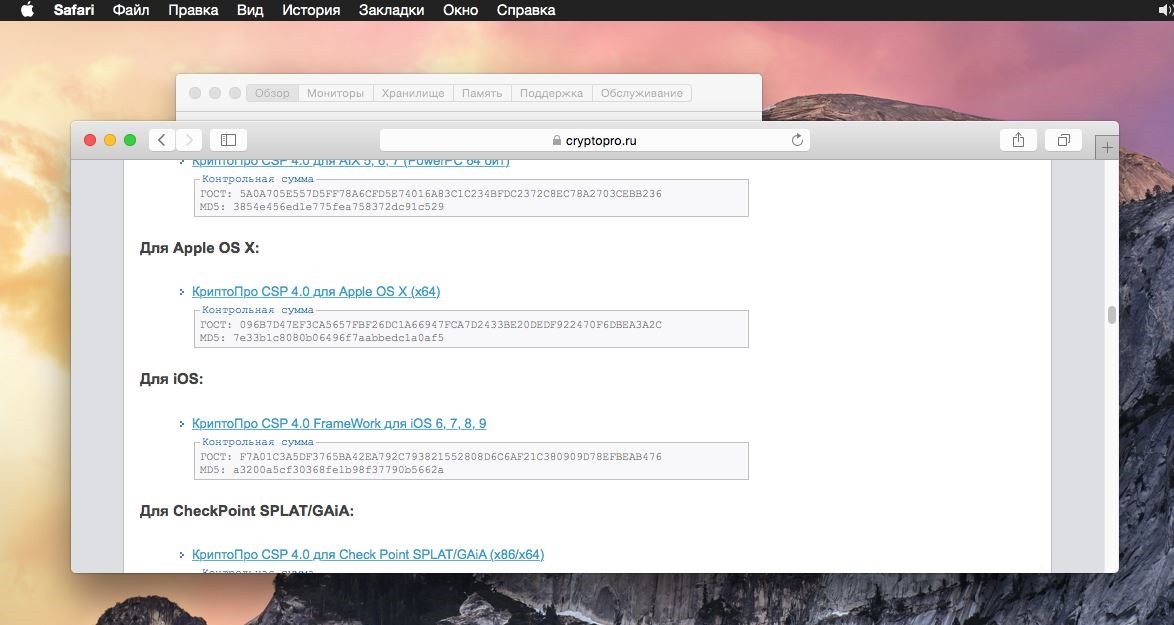The height and width of the screenshot is (625, 1174).
Task: Open the Safari application menu
Action: (x=74, y=10)
